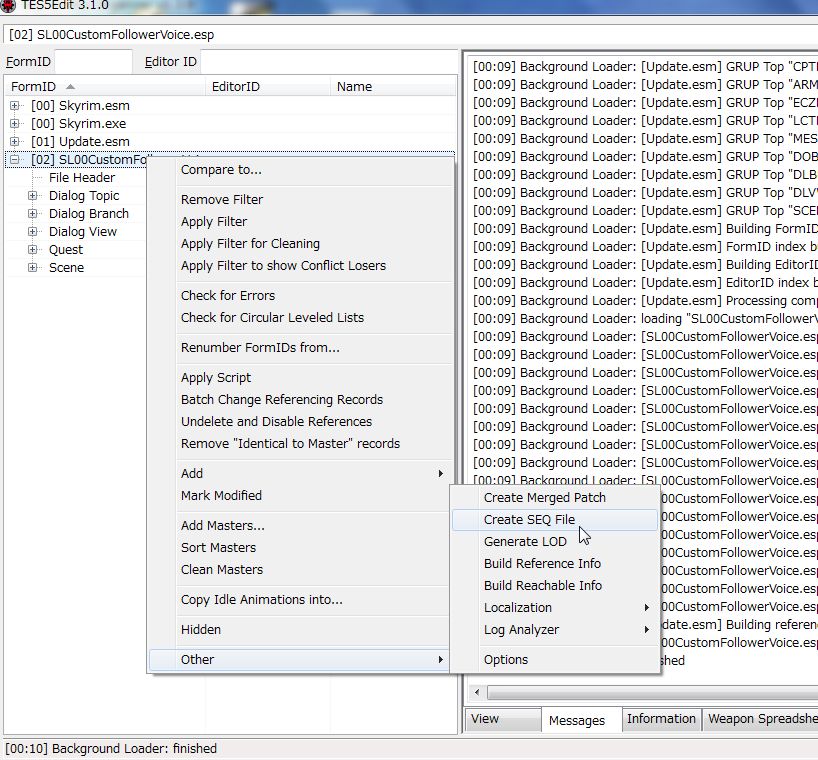Switch to the Messages tab

[581, 720]
